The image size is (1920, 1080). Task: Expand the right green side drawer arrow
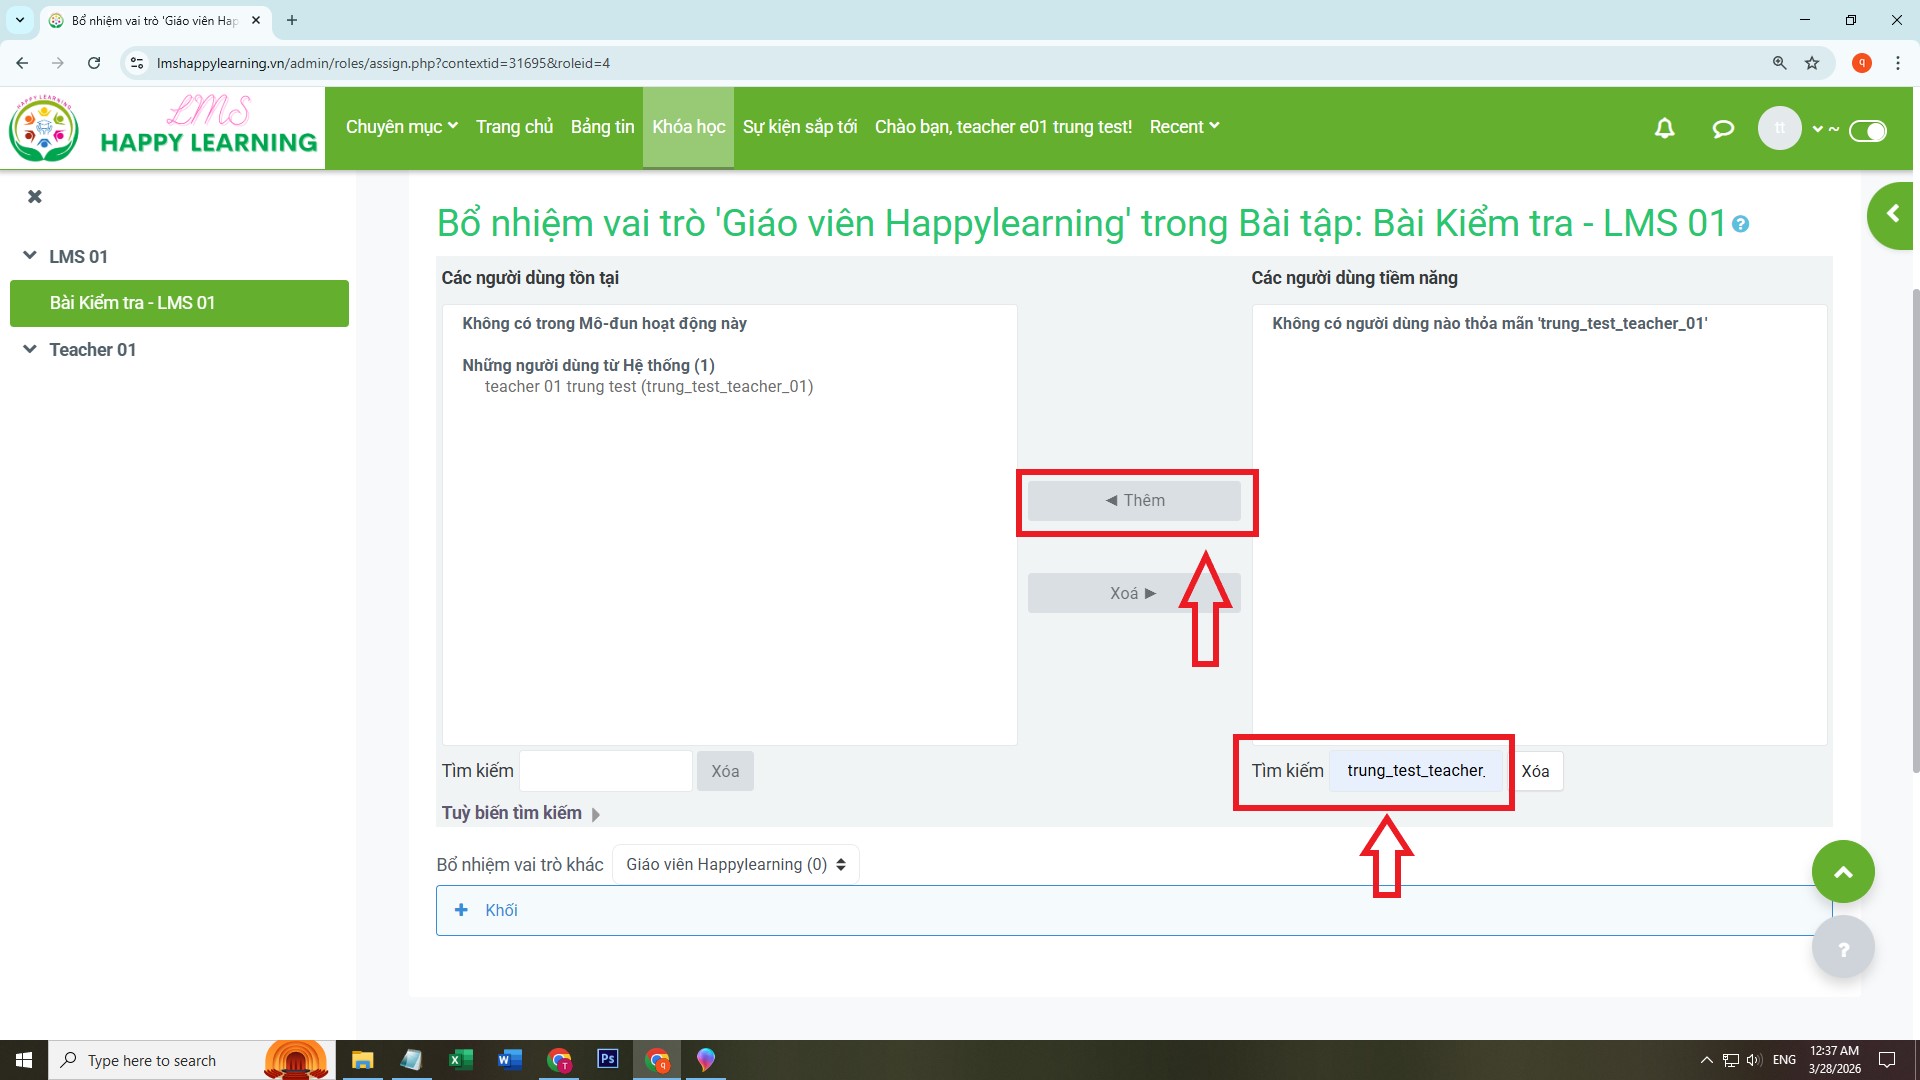[1891, 214]
